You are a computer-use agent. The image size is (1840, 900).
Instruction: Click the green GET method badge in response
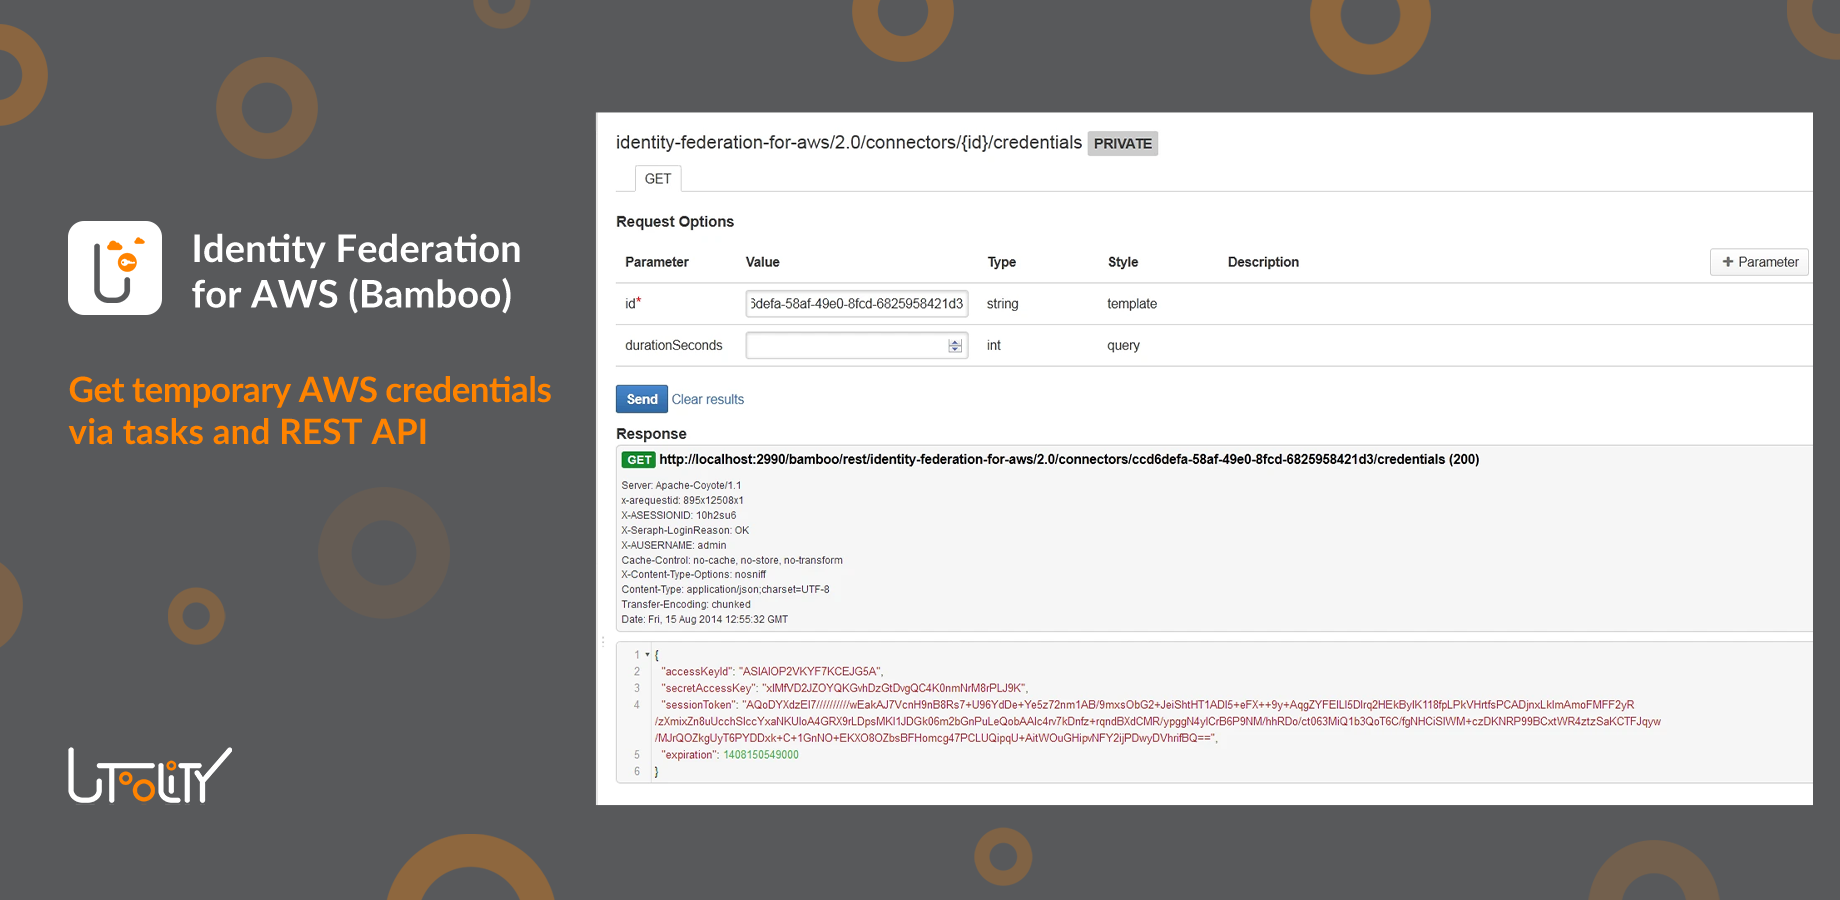[639, 459]
